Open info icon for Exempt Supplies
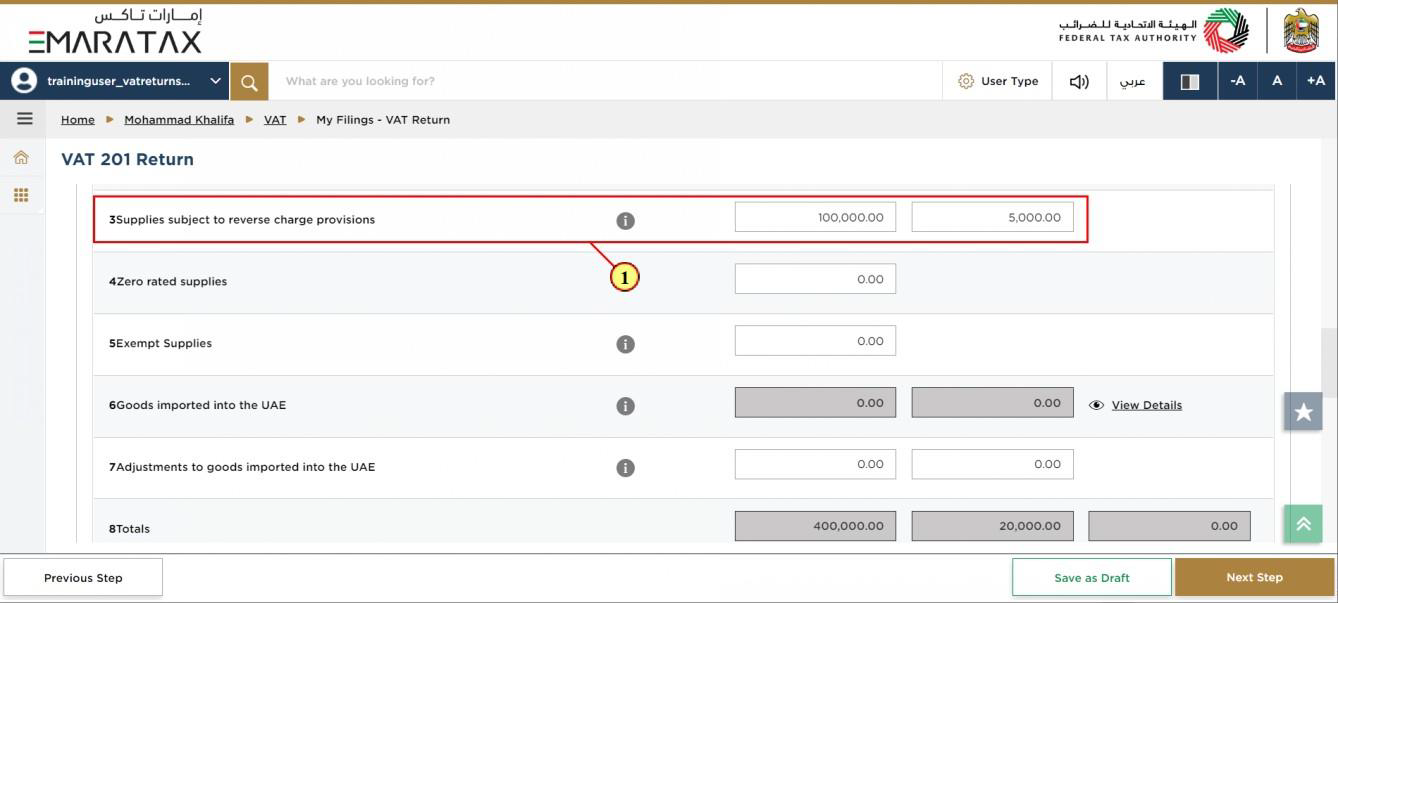Image resolution: width=1414 pixels, height=801 pixels. (625, 344)
